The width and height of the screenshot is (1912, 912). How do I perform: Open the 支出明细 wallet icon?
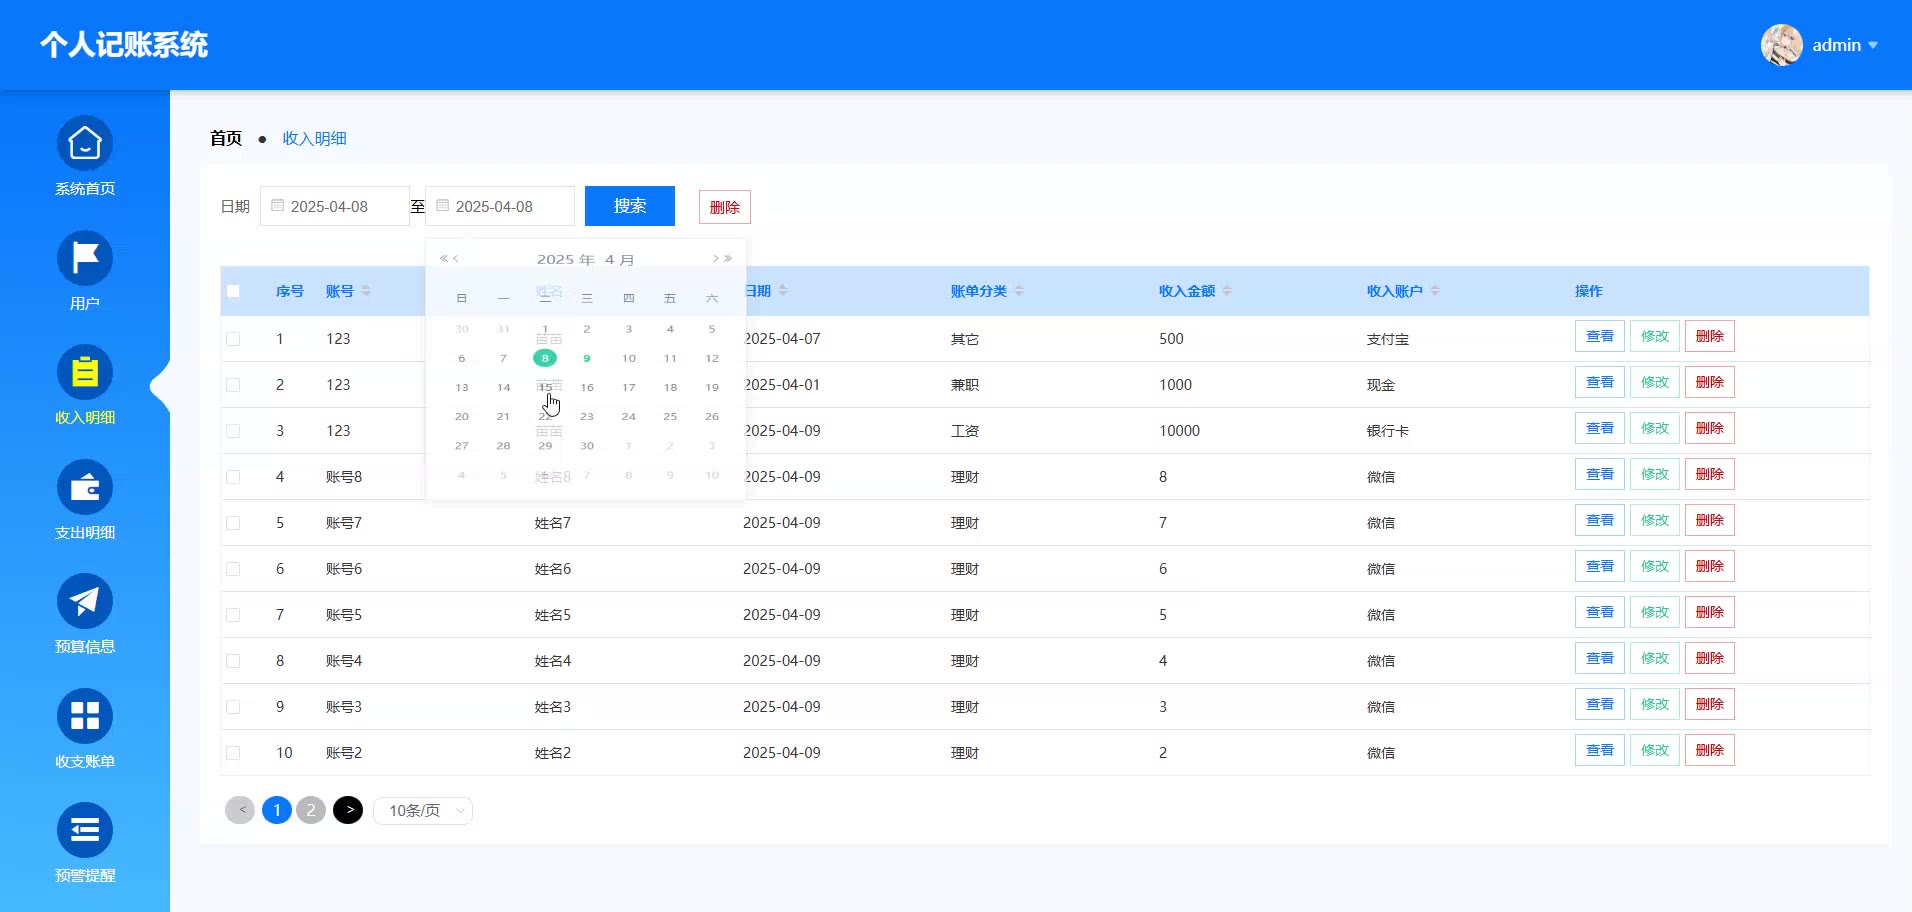click(x=85, y=488)
